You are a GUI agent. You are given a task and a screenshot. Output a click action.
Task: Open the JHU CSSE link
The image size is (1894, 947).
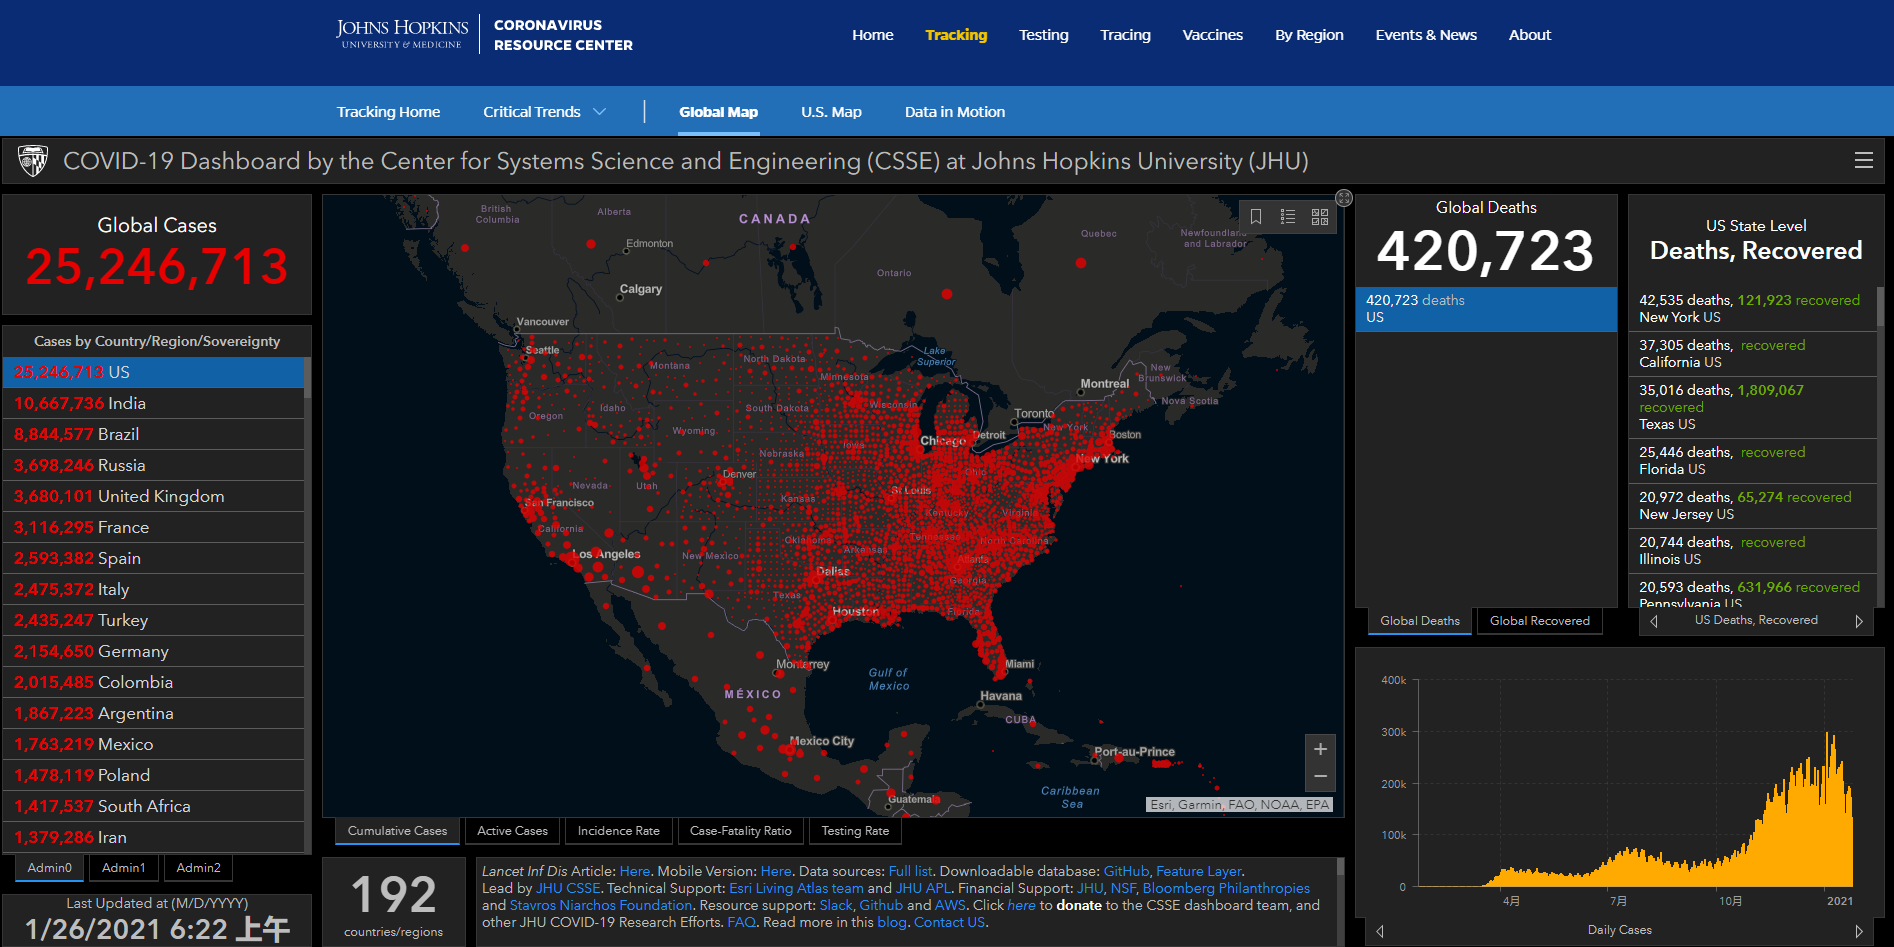click(x=568, y=889)
